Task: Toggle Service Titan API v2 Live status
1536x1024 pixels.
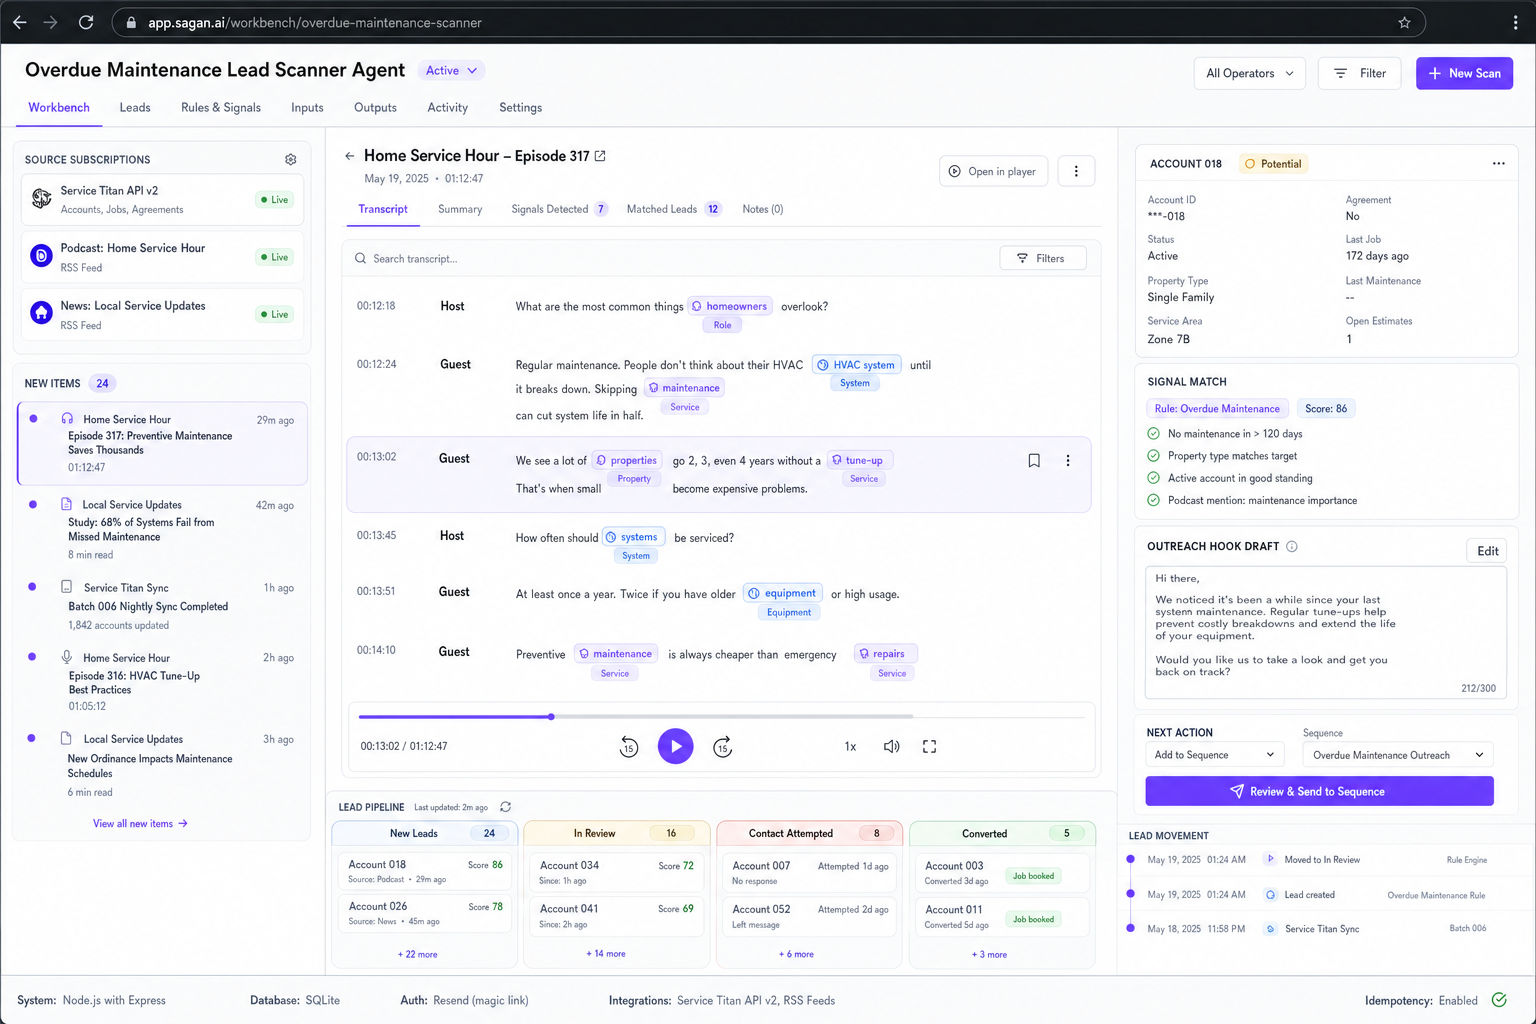Action: (x=274, y=200)
